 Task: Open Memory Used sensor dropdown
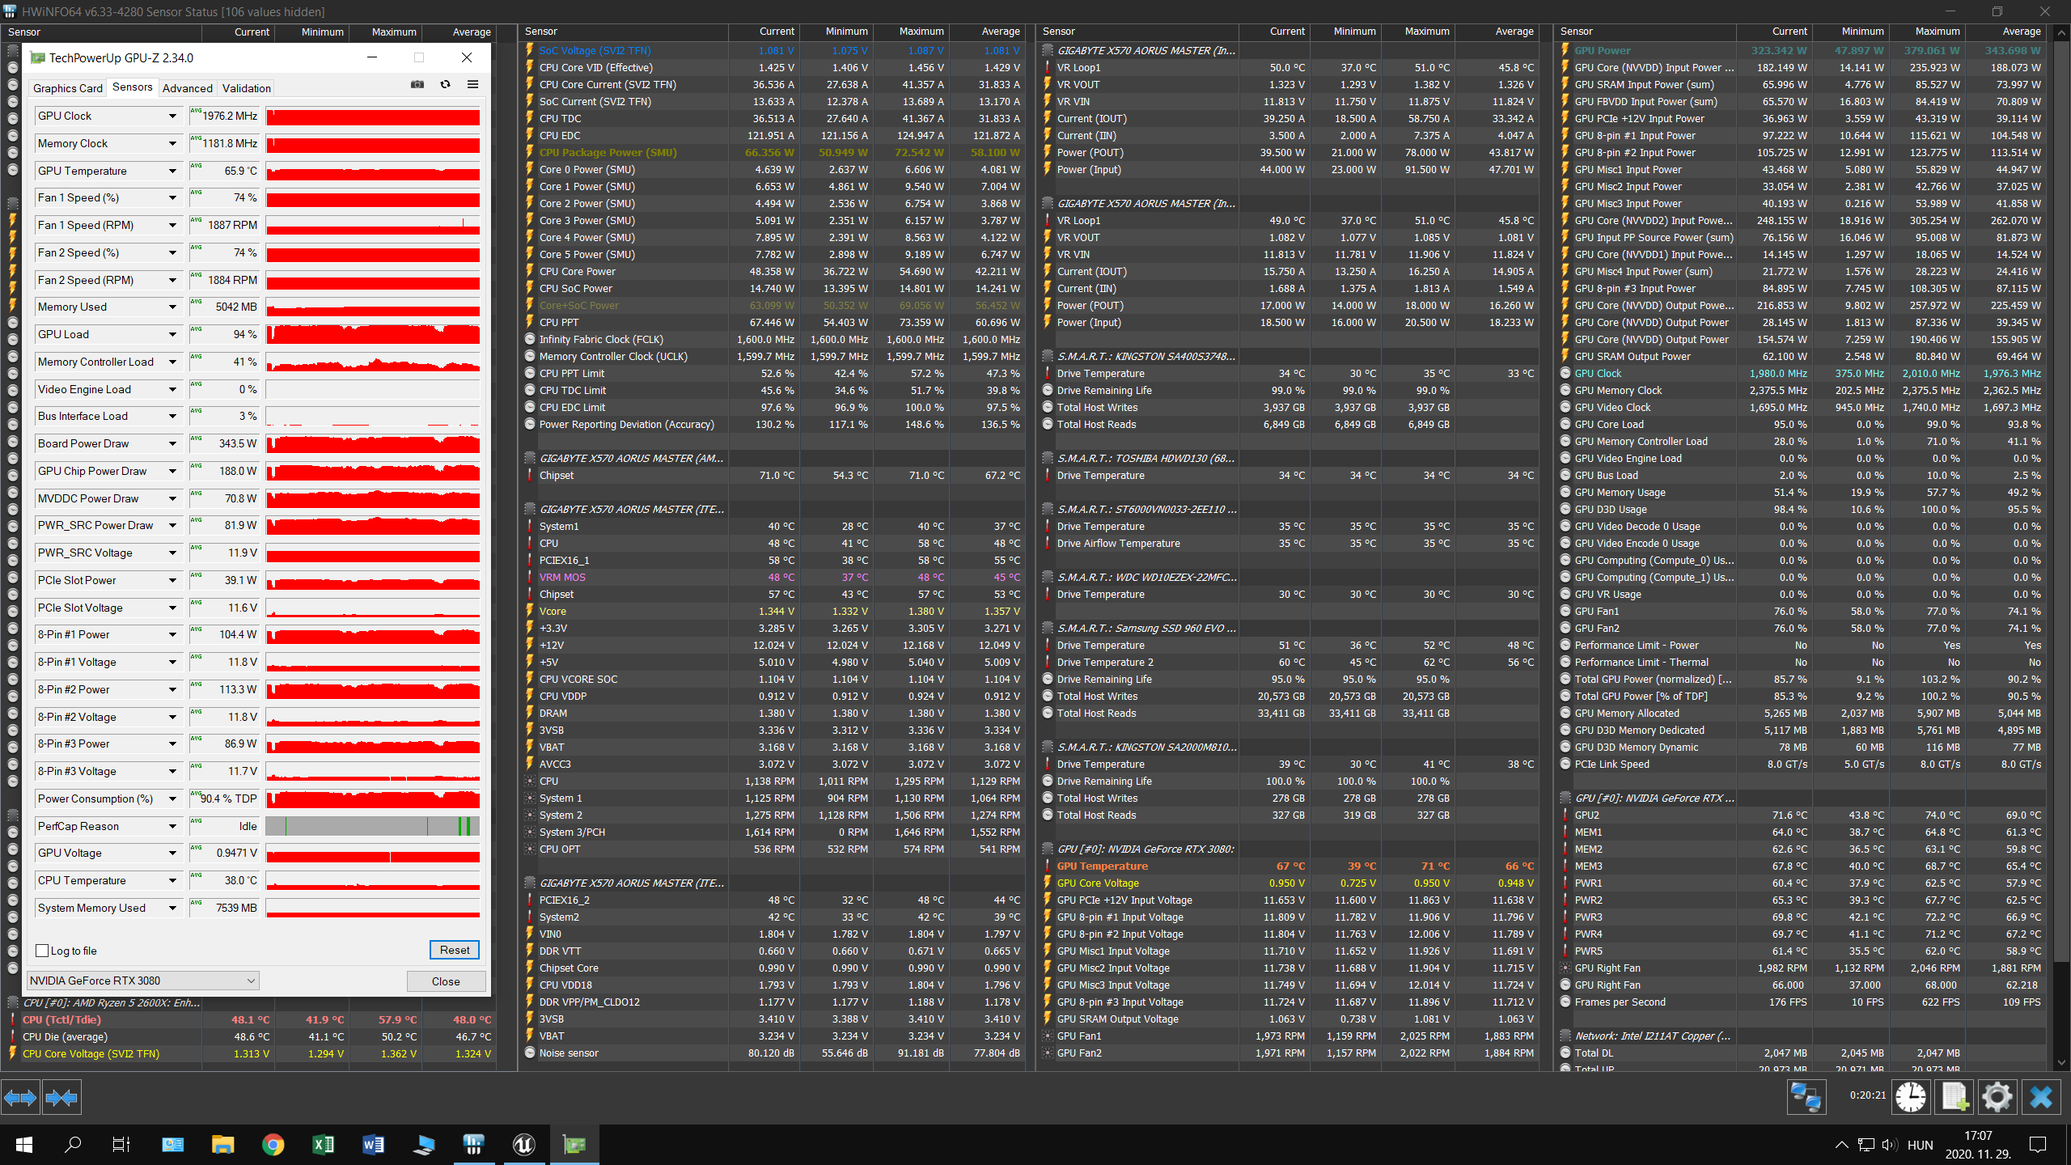tap(172, 307)
